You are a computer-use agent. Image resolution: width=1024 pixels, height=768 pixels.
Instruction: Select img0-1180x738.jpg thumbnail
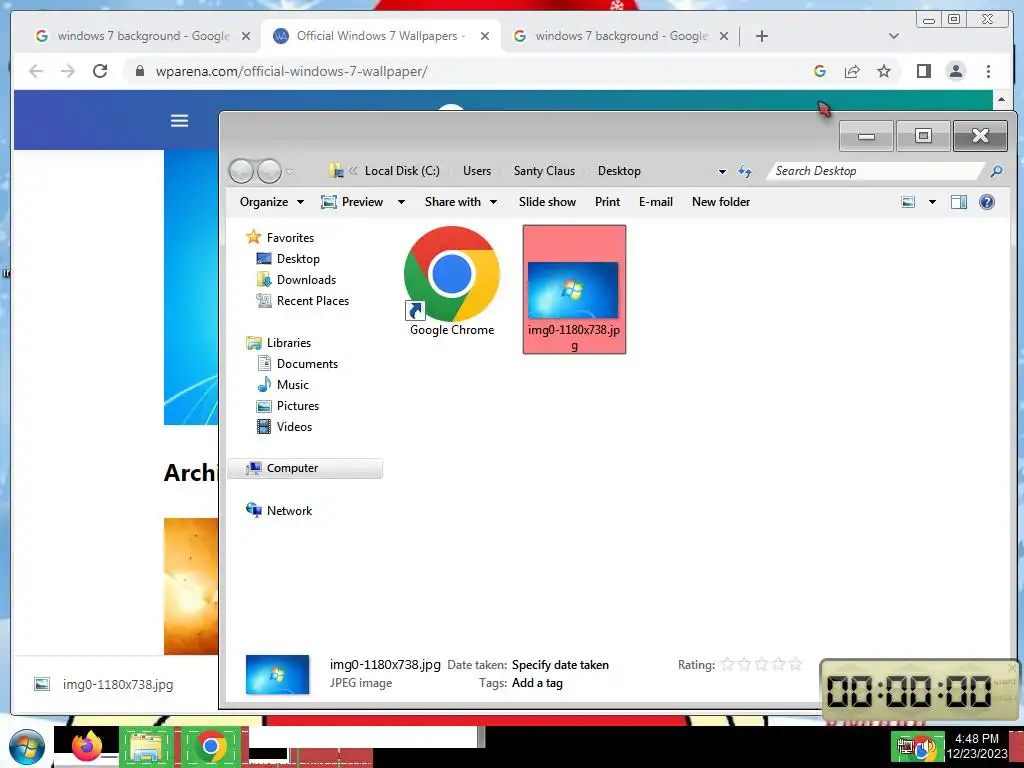pos(574,289)
